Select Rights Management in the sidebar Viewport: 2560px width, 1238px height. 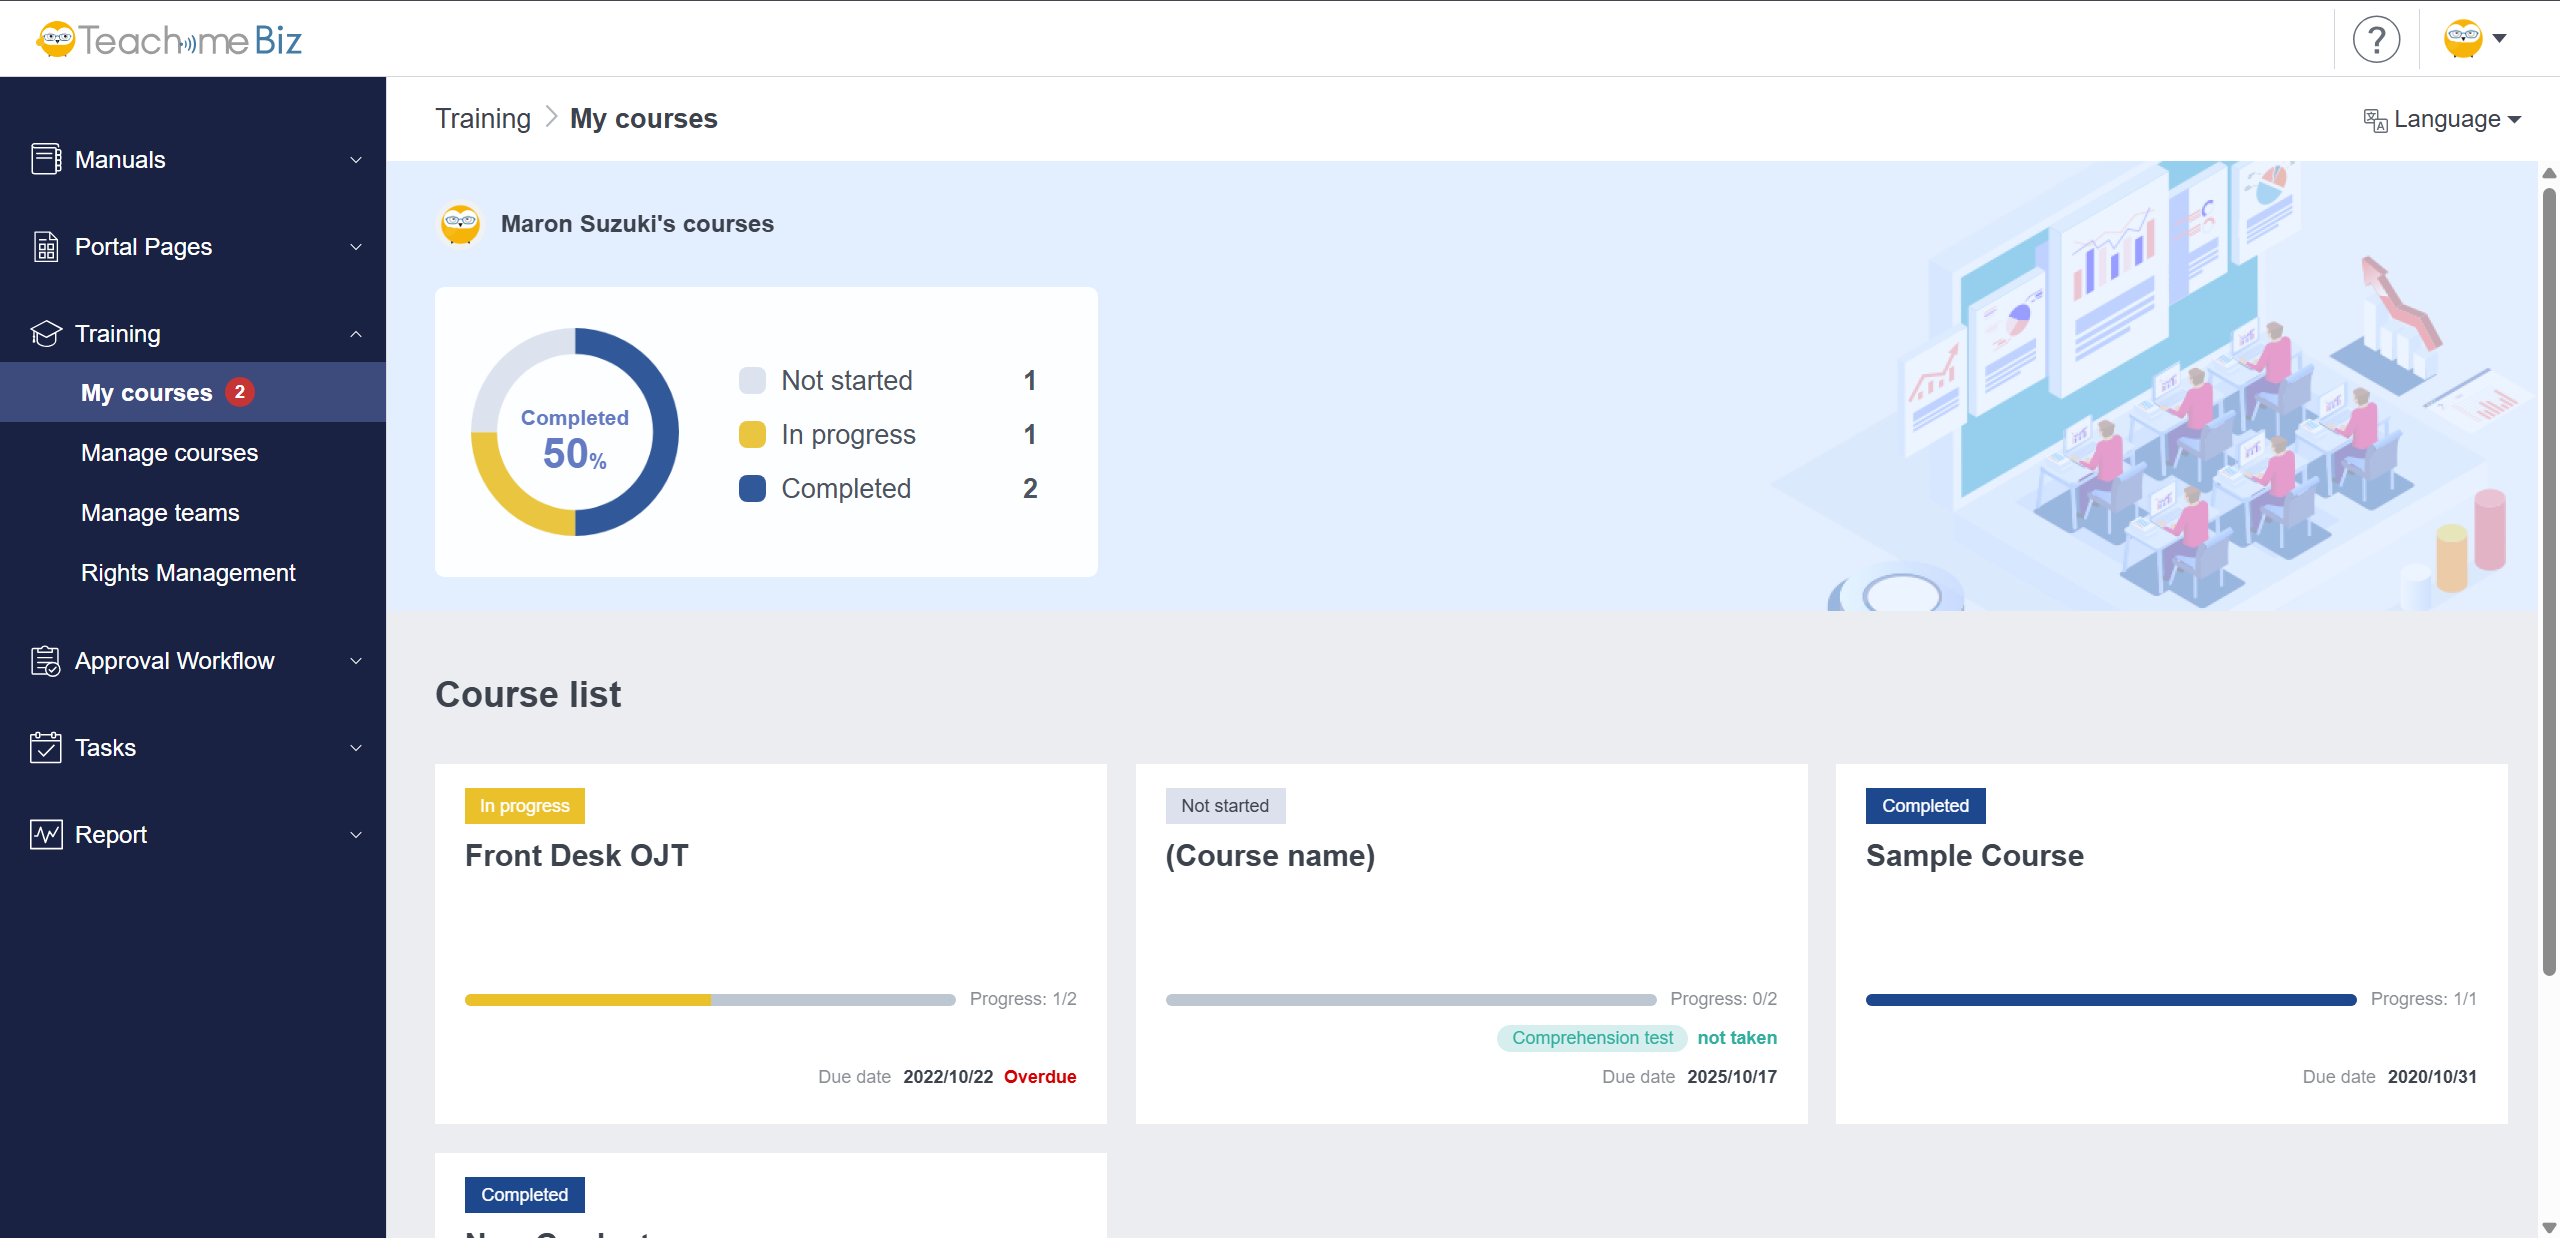[188, 573]
